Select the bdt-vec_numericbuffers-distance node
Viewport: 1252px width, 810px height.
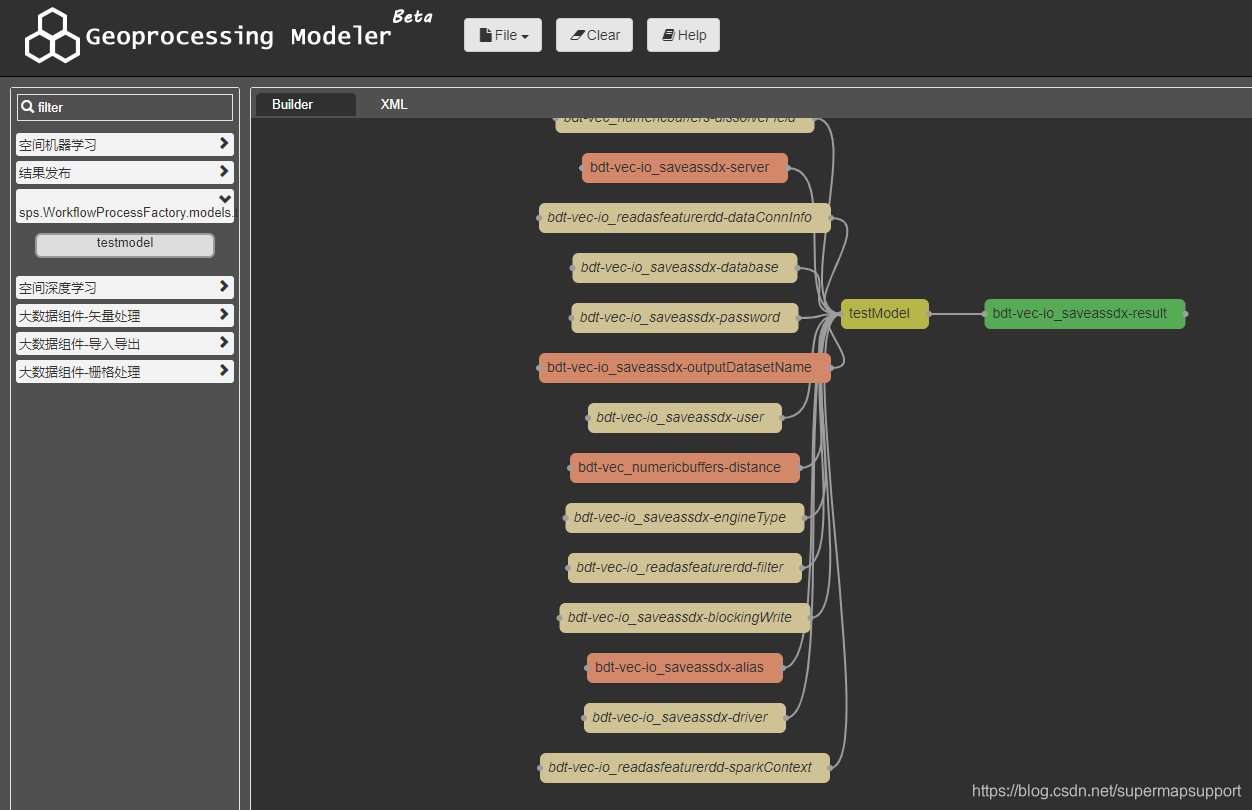[x=684, y=468]
